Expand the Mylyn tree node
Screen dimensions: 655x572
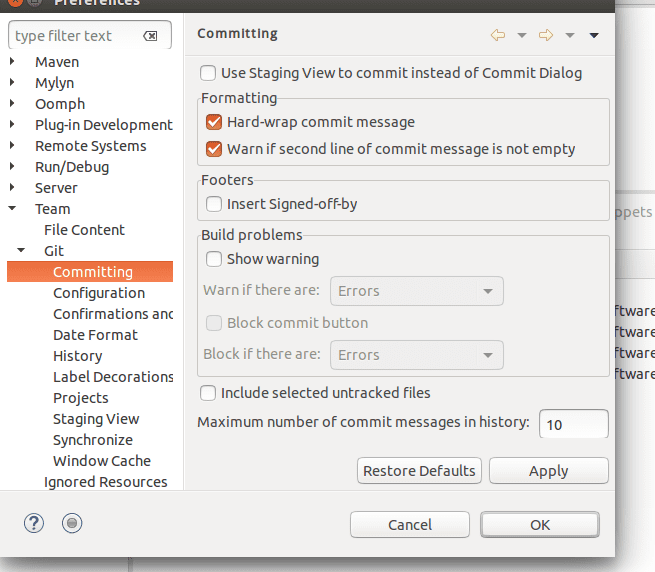pos(12,82)
